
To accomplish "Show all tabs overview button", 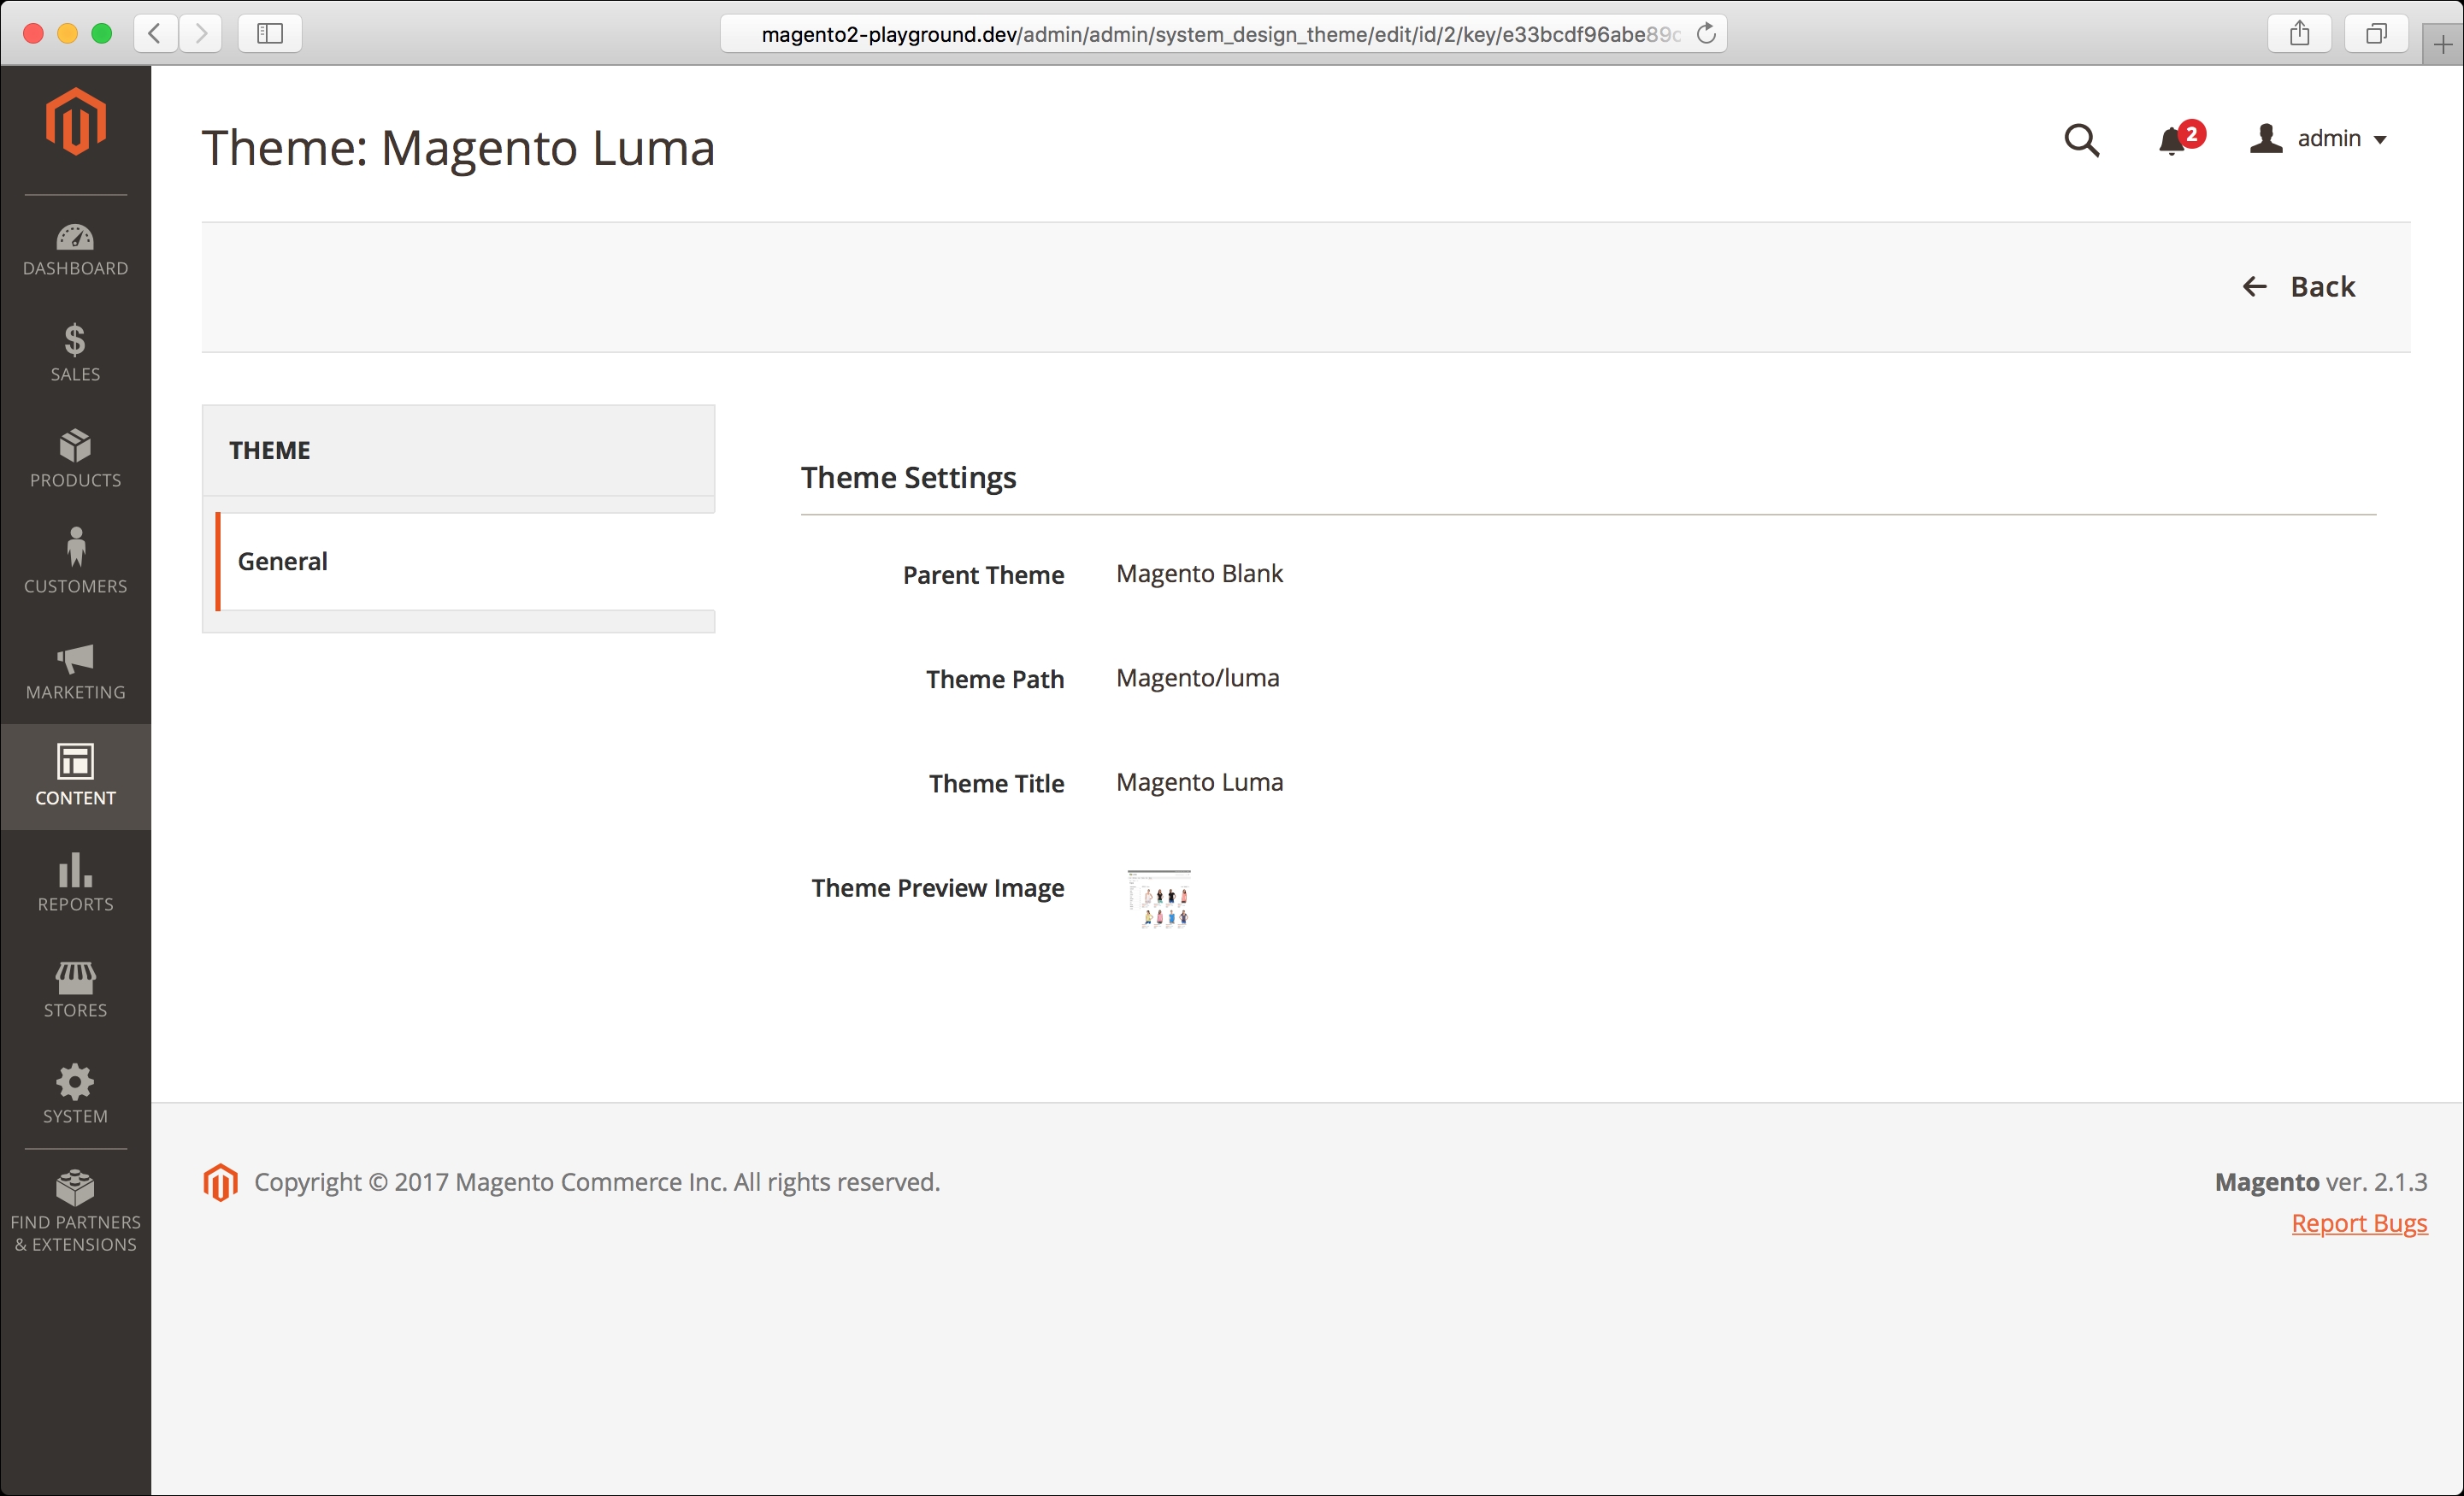I will point(2376,33).
